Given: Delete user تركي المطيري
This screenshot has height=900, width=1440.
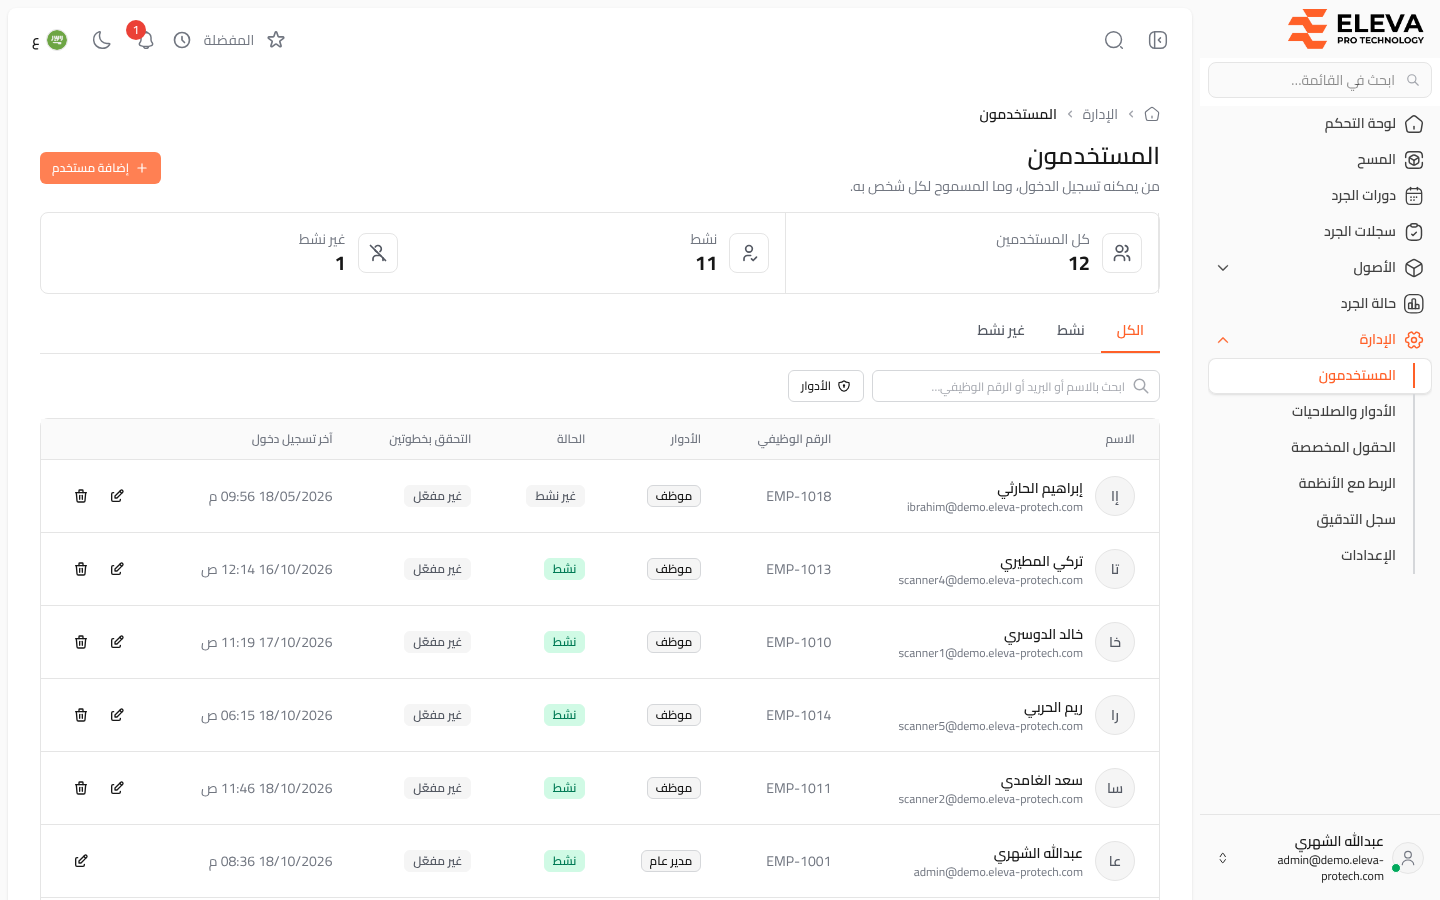Looking at the screenshot, I should [81, 569].
